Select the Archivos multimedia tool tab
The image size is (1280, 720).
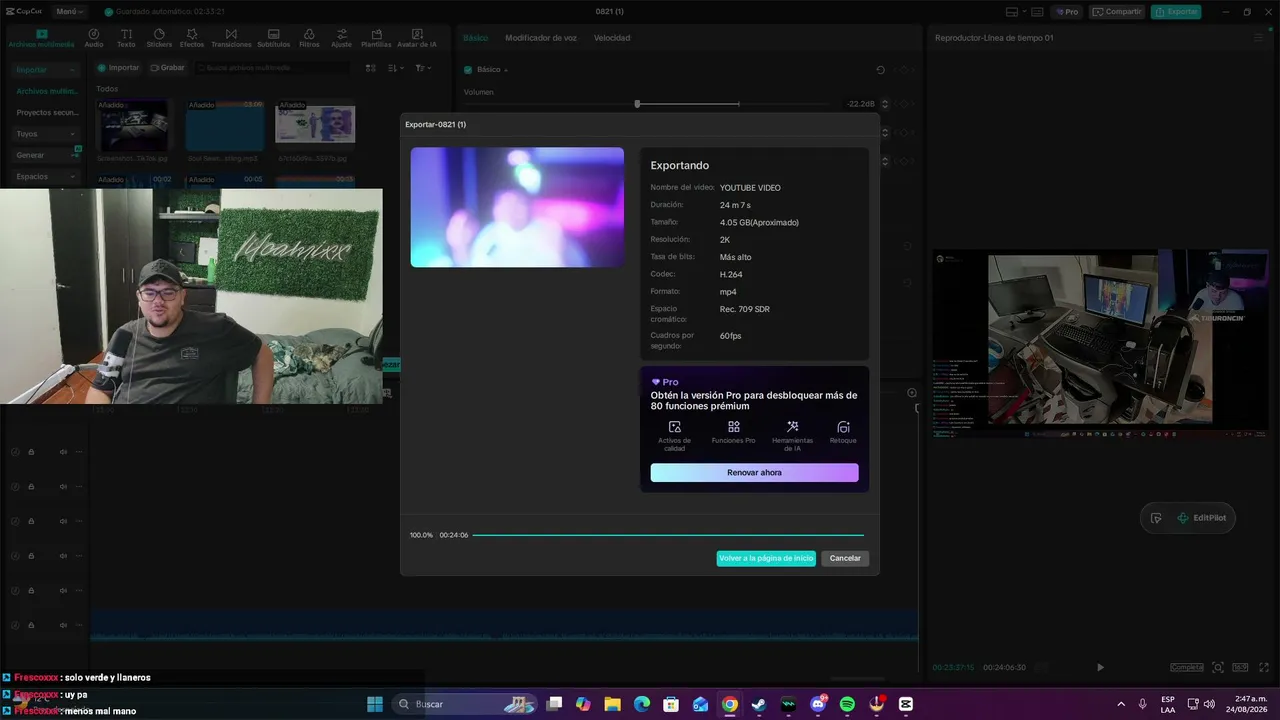click(41, 38)
